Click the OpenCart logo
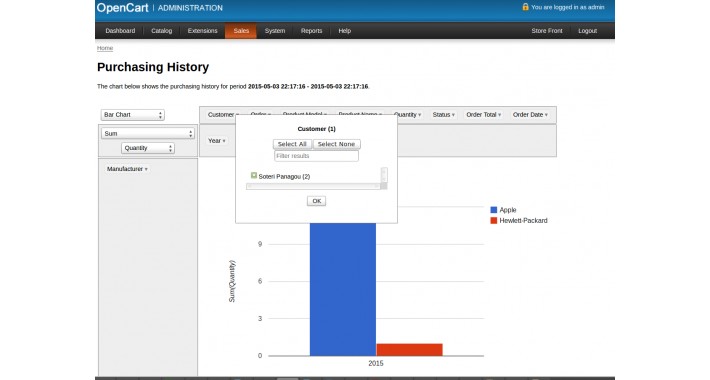The image size is (710, 380). [x=122, y=8]
